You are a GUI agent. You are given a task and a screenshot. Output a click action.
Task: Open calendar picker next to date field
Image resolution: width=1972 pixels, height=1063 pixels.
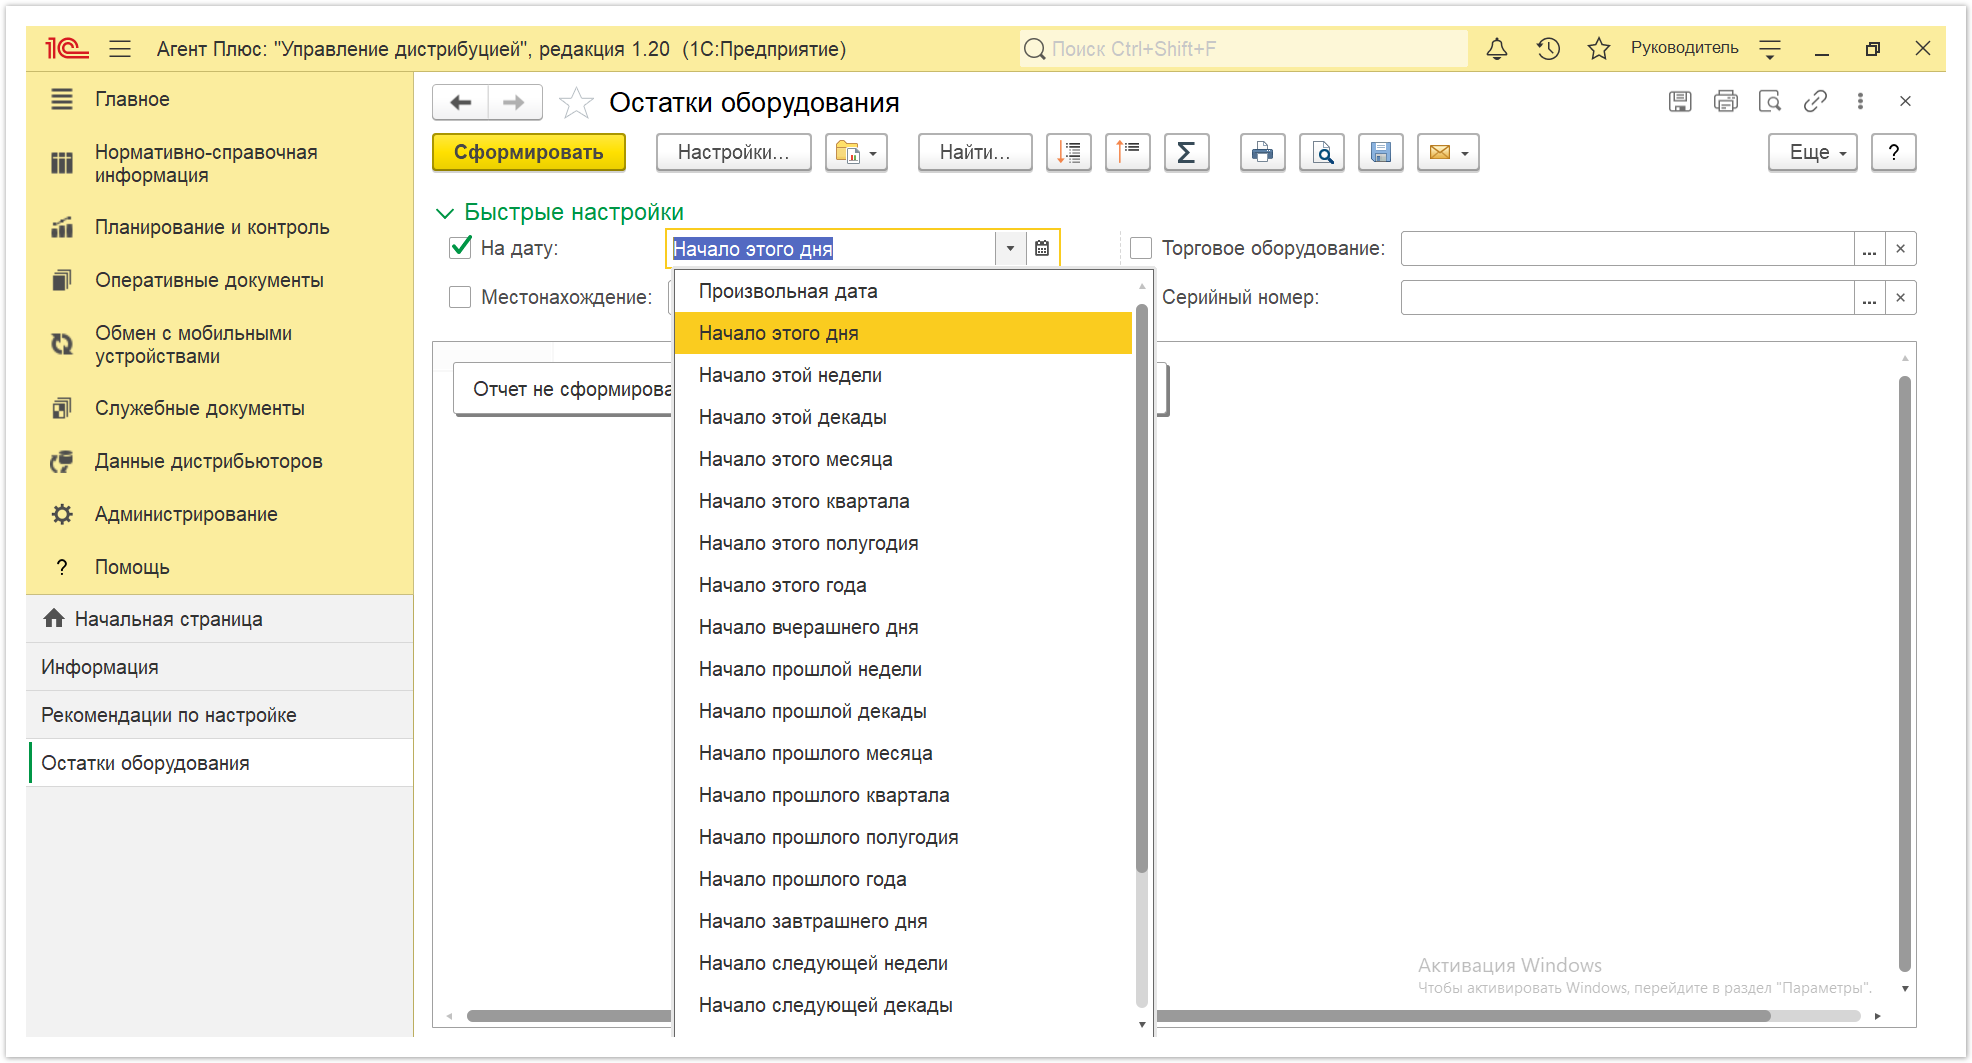[x=1042, y=249]
